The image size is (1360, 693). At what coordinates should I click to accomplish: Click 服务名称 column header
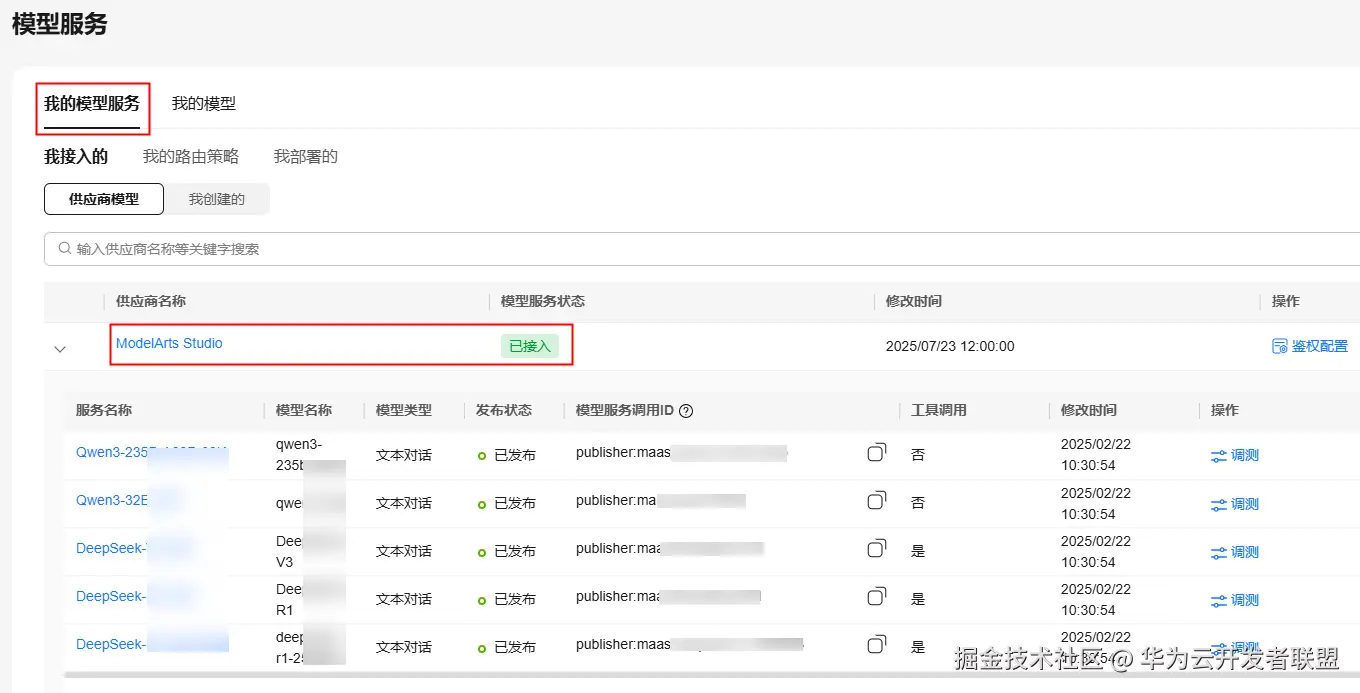tap(104, 410)
